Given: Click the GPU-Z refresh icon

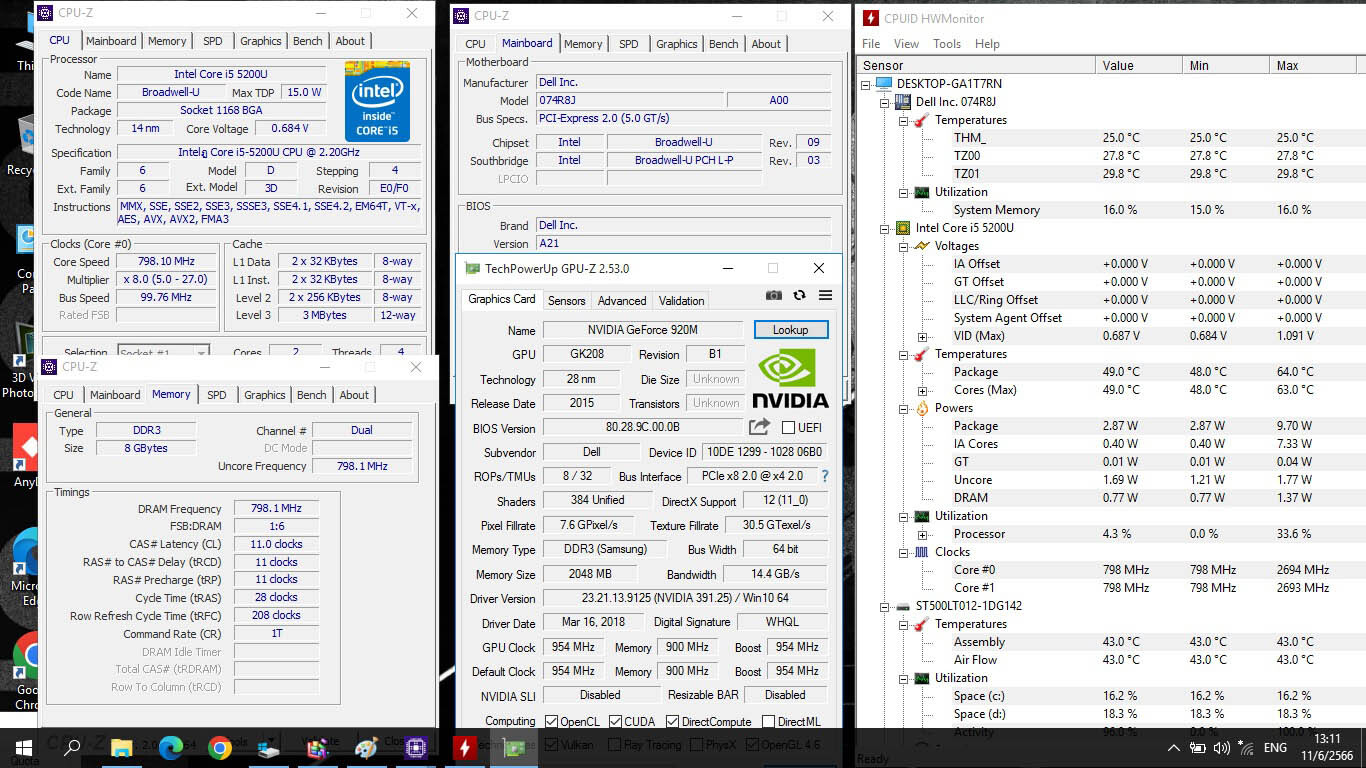Looking at the screenshot, I should tap(799, 296).
